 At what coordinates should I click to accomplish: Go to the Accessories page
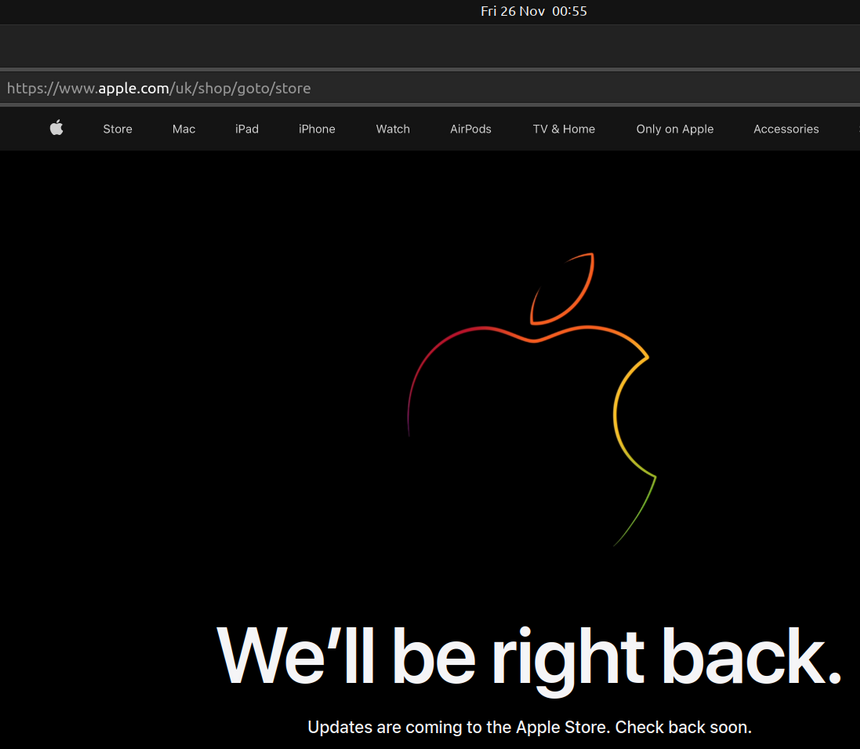pyautogui.click(x=786, y=129)
